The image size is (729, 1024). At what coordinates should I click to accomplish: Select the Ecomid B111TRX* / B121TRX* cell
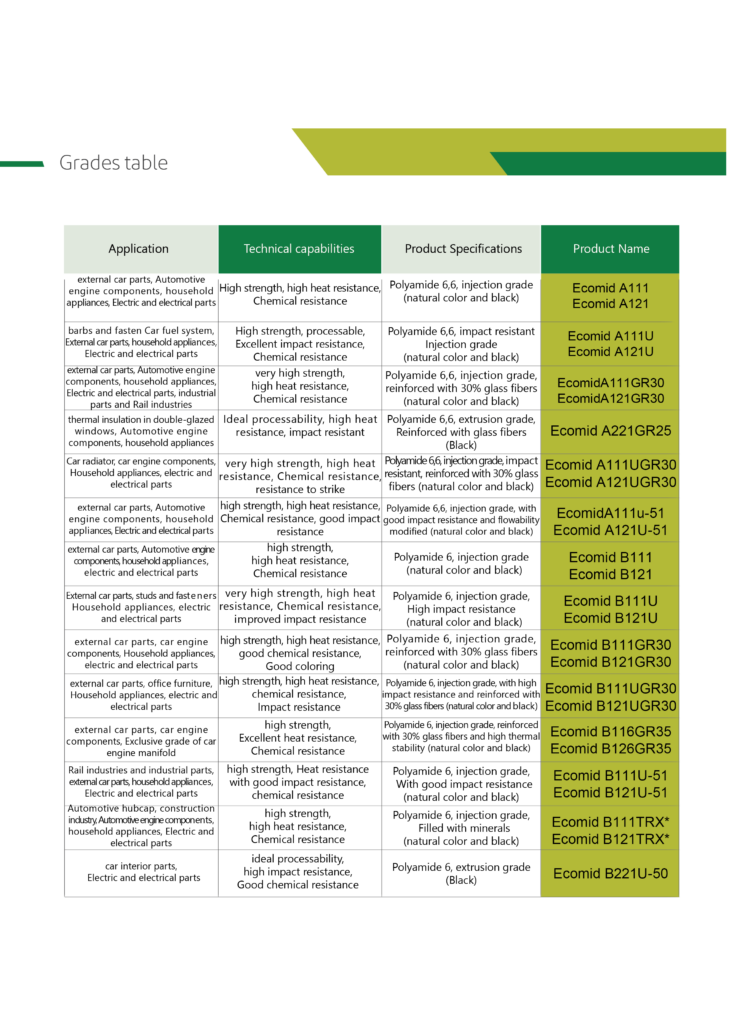(610, 831)
